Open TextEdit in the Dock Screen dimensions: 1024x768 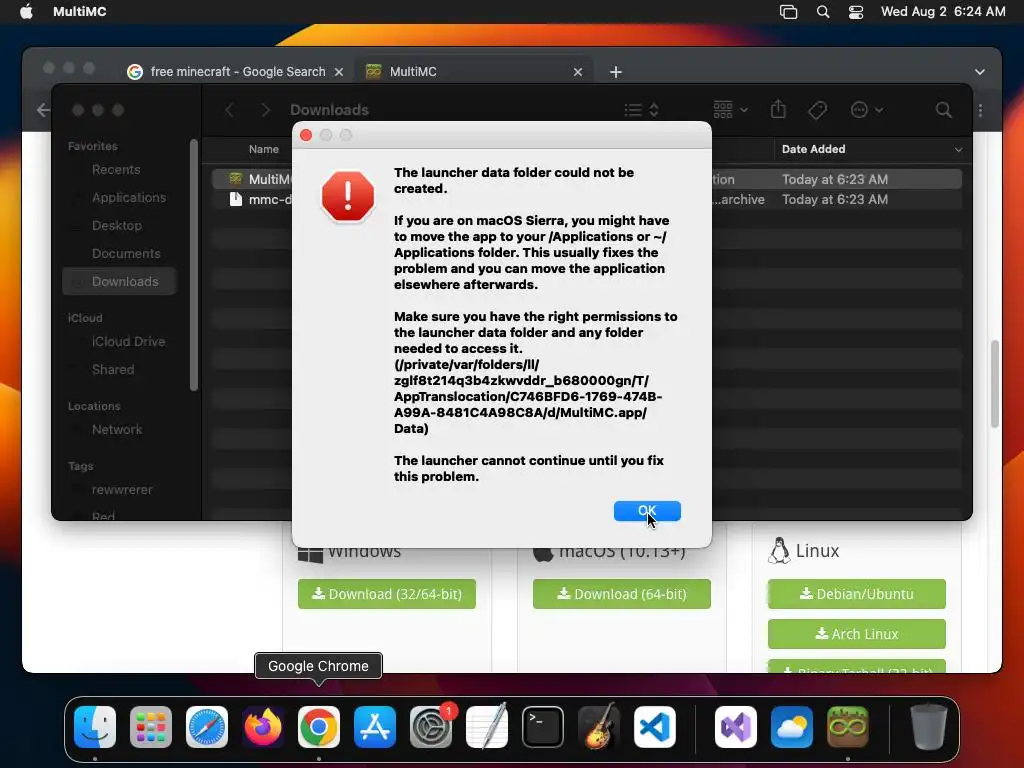pyautogui.click(x=487, y=727)
